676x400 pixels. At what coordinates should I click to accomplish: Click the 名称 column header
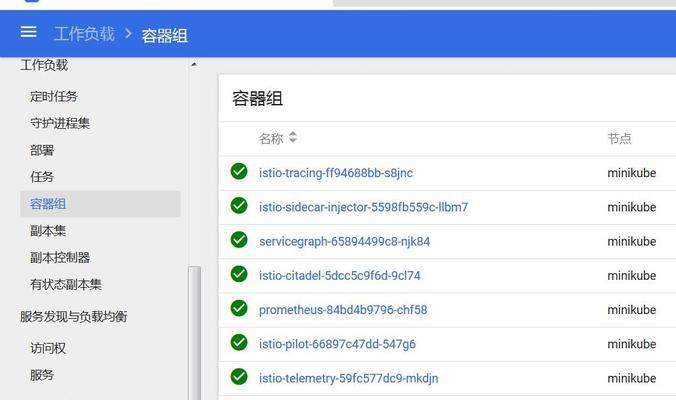(x=271, y=138)
